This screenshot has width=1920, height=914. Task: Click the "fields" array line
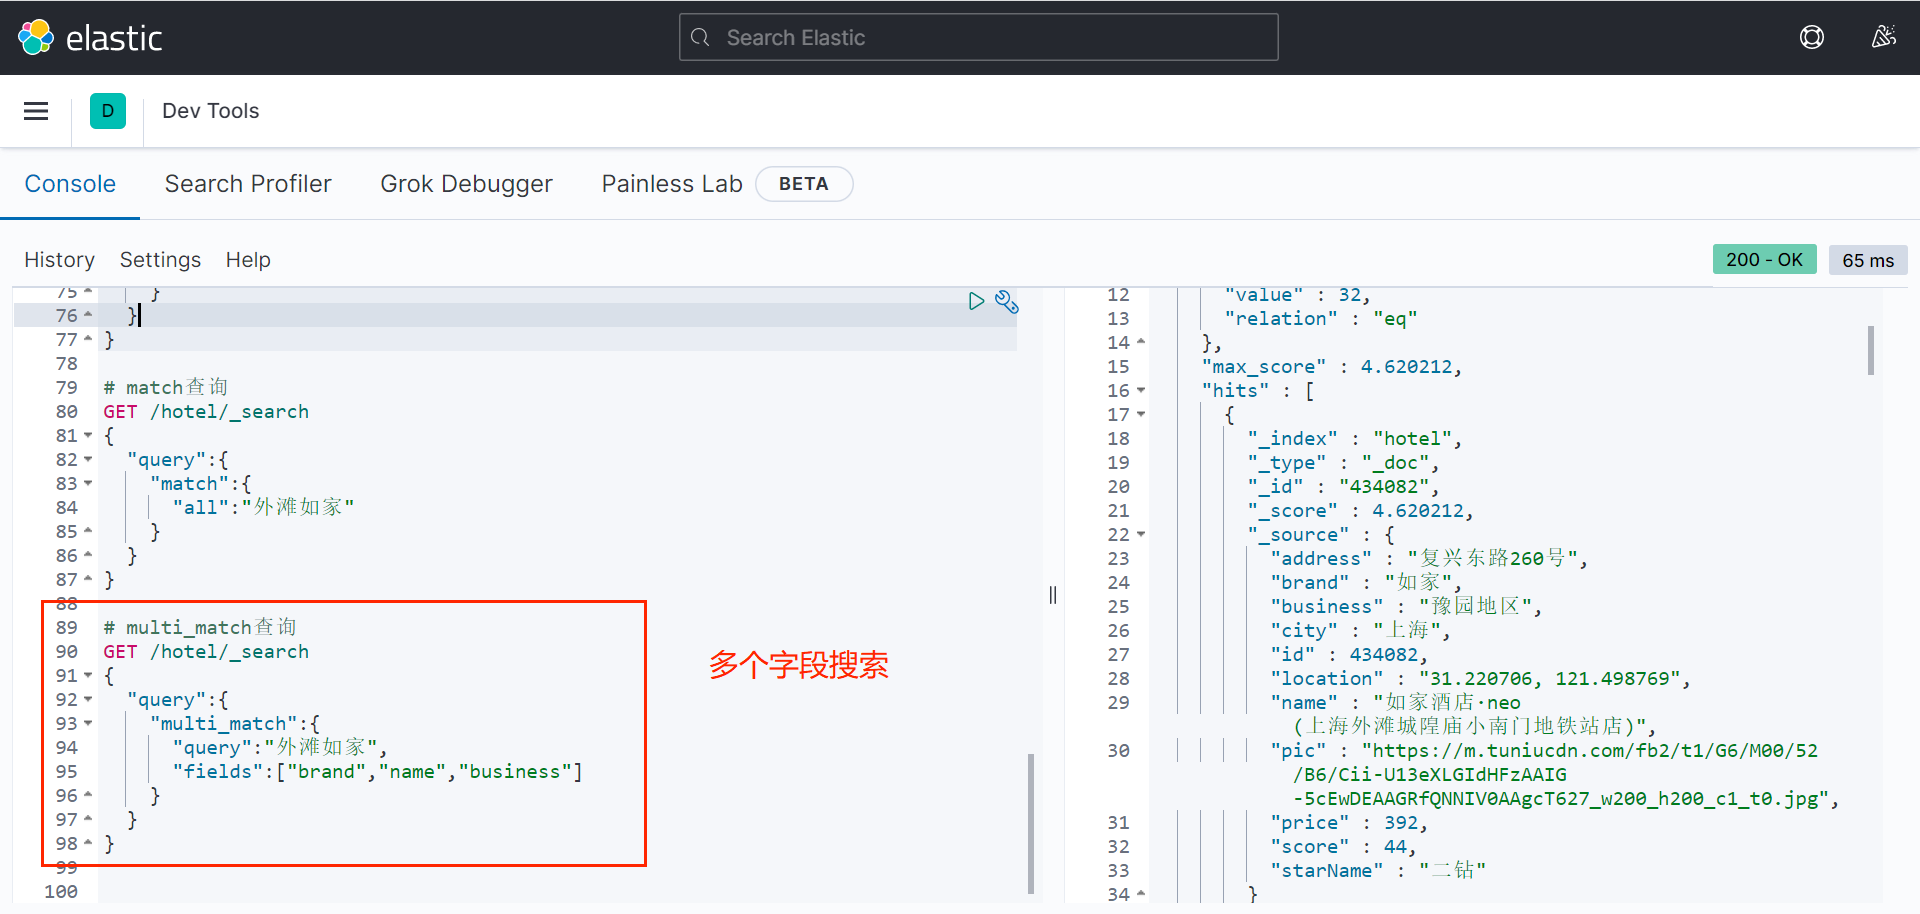tap(377, 772)
